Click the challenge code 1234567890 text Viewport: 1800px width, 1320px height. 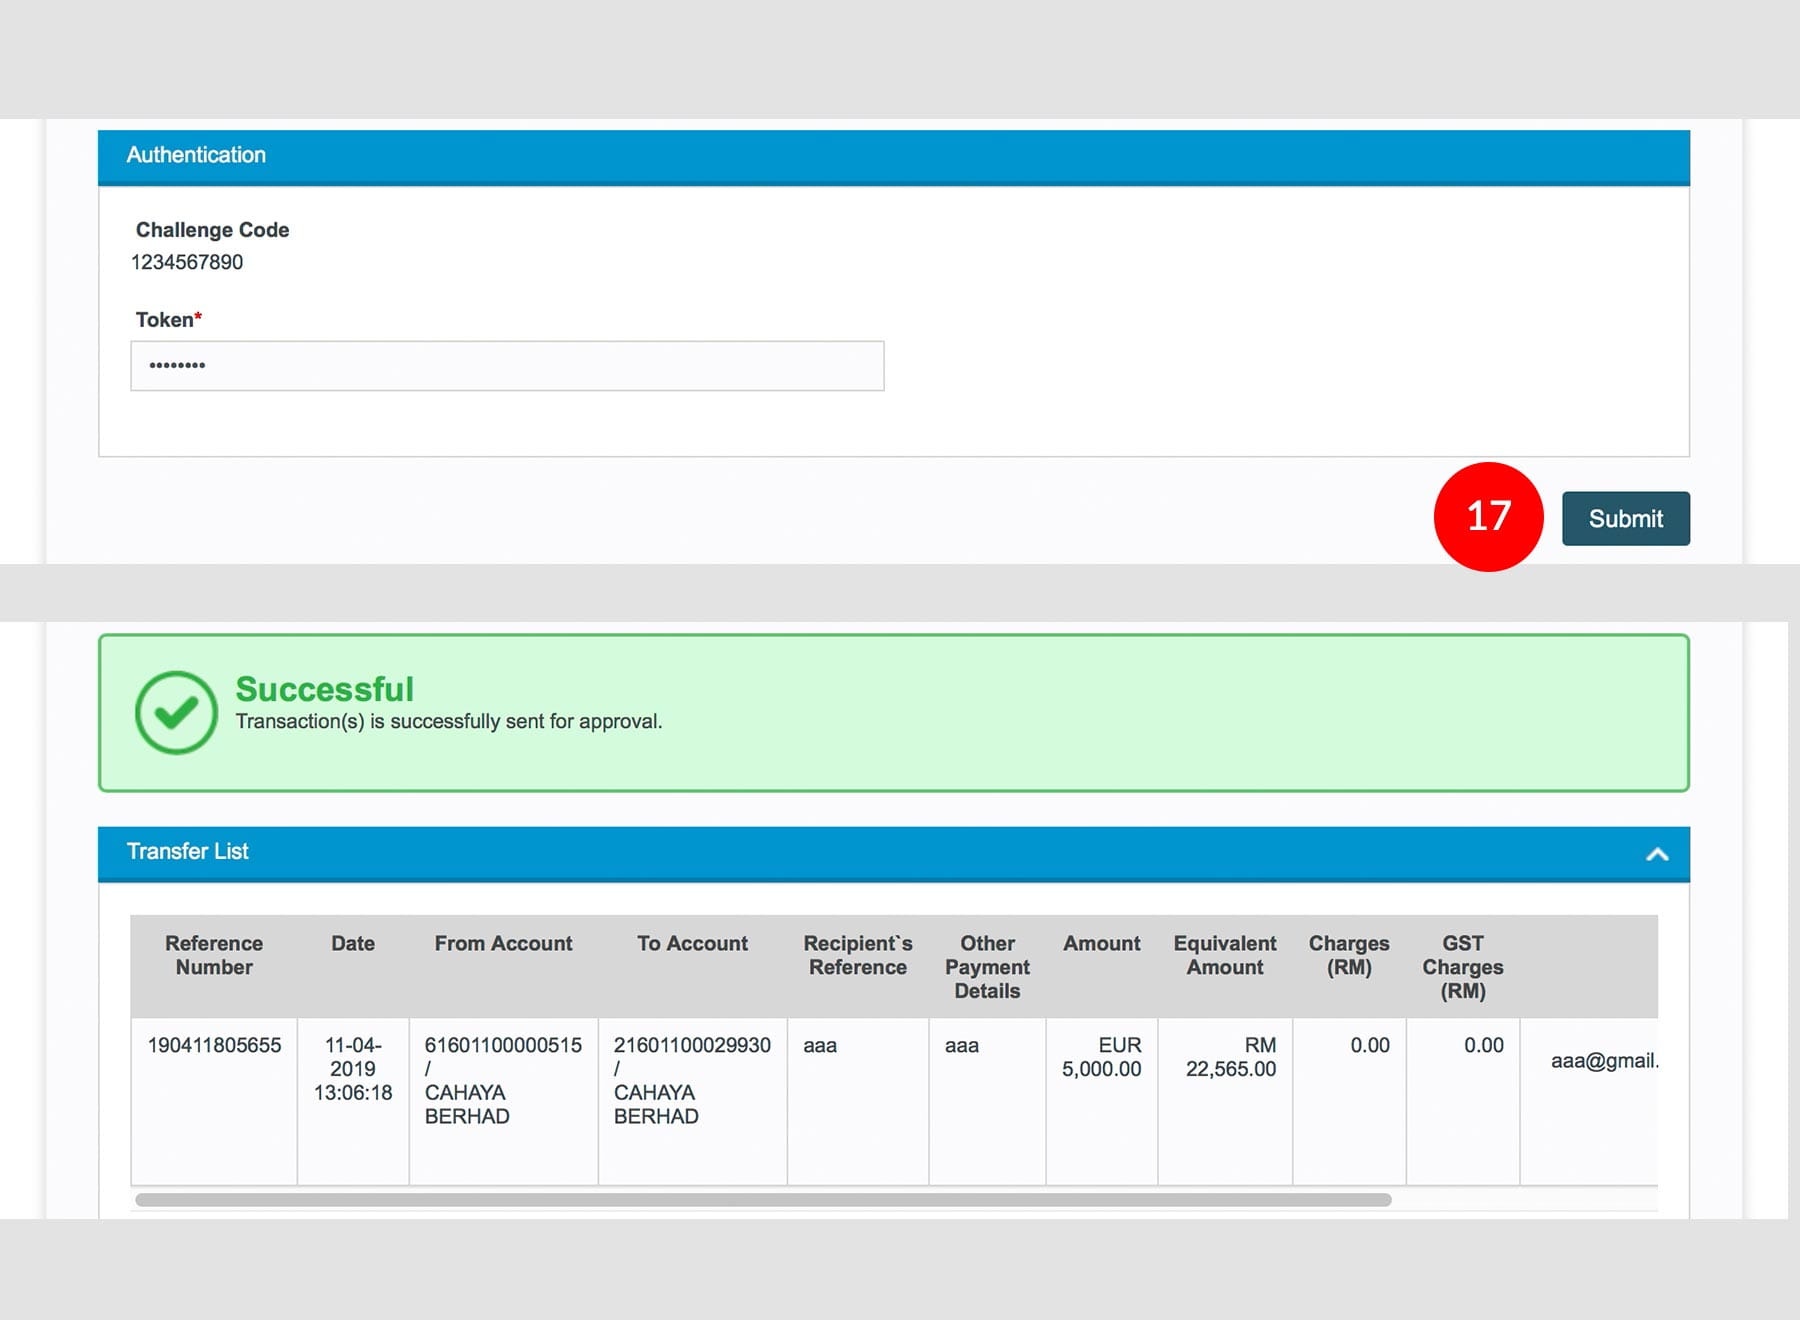coord(187,263)
